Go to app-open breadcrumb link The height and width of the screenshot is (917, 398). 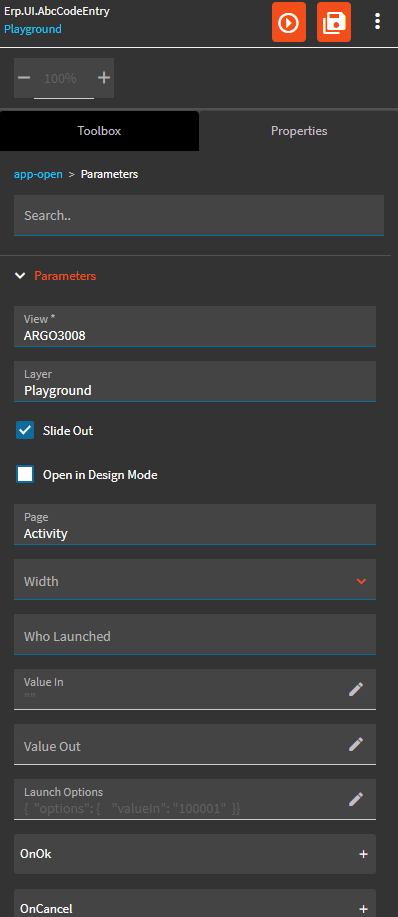[x=38, y=174]
